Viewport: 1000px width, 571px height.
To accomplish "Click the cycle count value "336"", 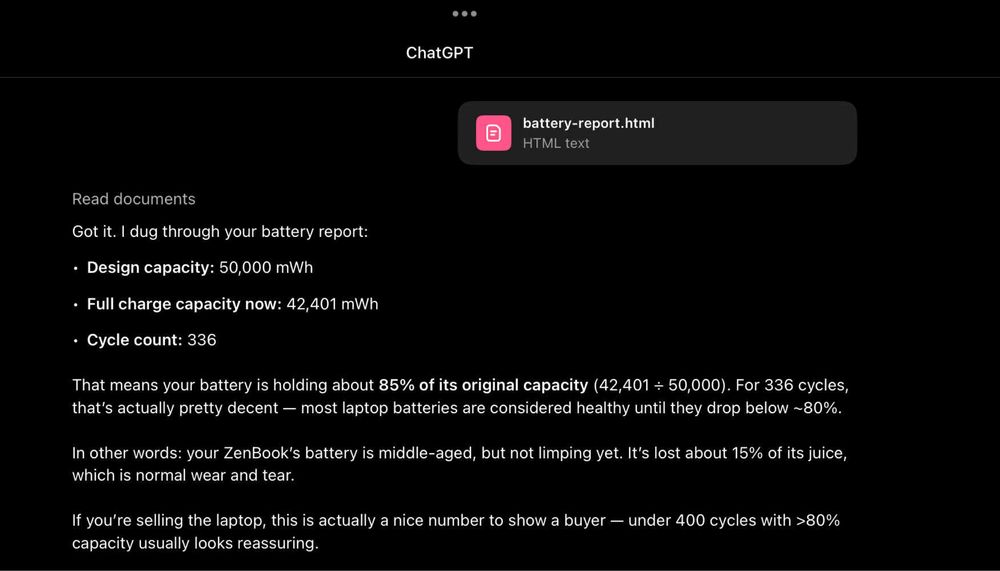I will tap(202, 340).
